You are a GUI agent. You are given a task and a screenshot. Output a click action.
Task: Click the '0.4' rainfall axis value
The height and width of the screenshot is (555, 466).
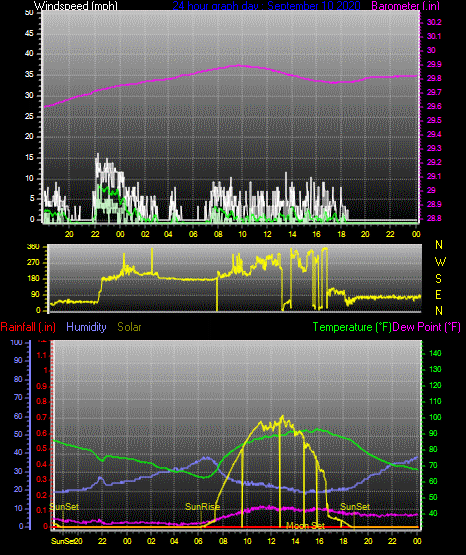coord(42,464)
